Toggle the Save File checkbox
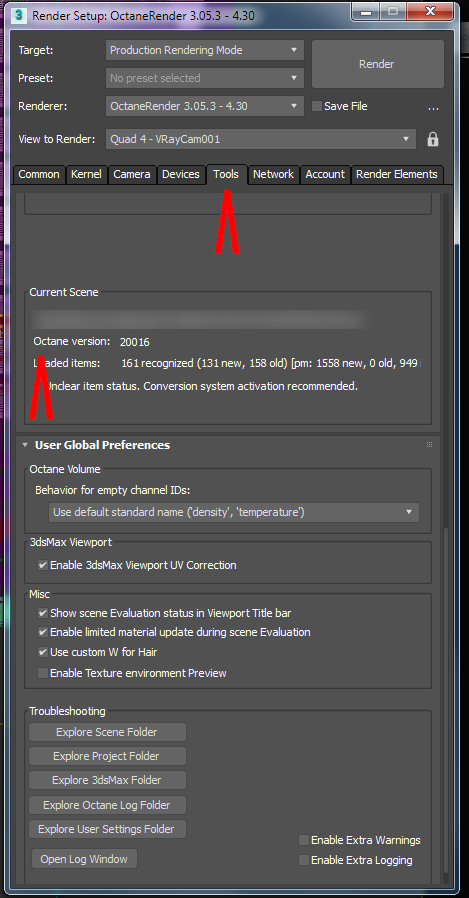The height and width of the screenshot is (898, 469). coord(316,106)
